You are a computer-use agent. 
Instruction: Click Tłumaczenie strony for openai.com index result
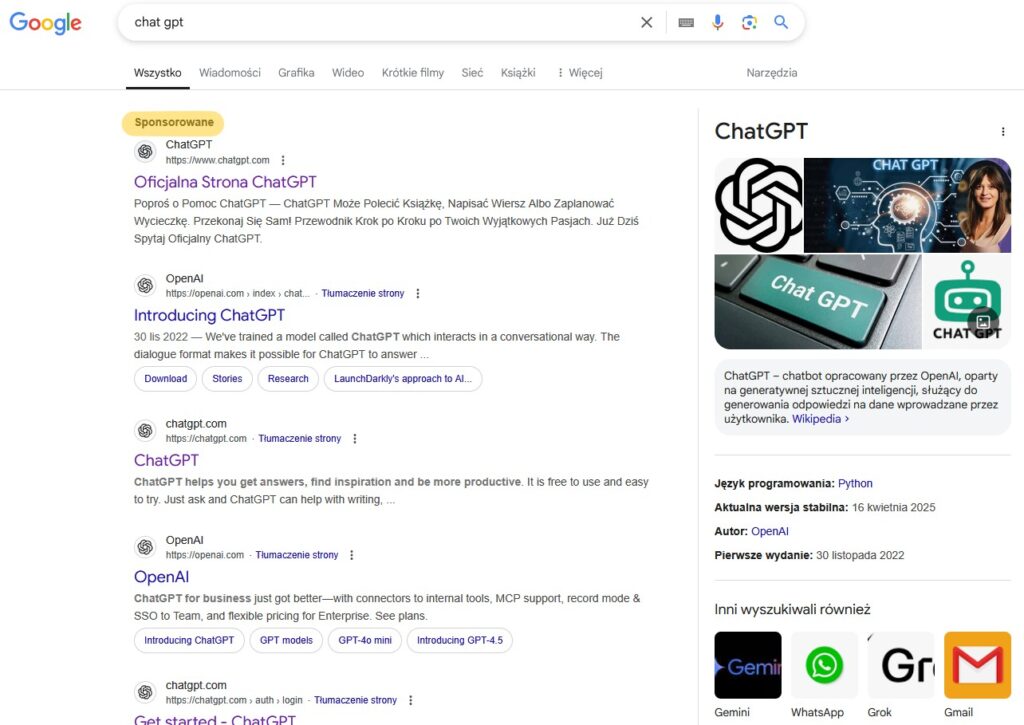point(363,293)
